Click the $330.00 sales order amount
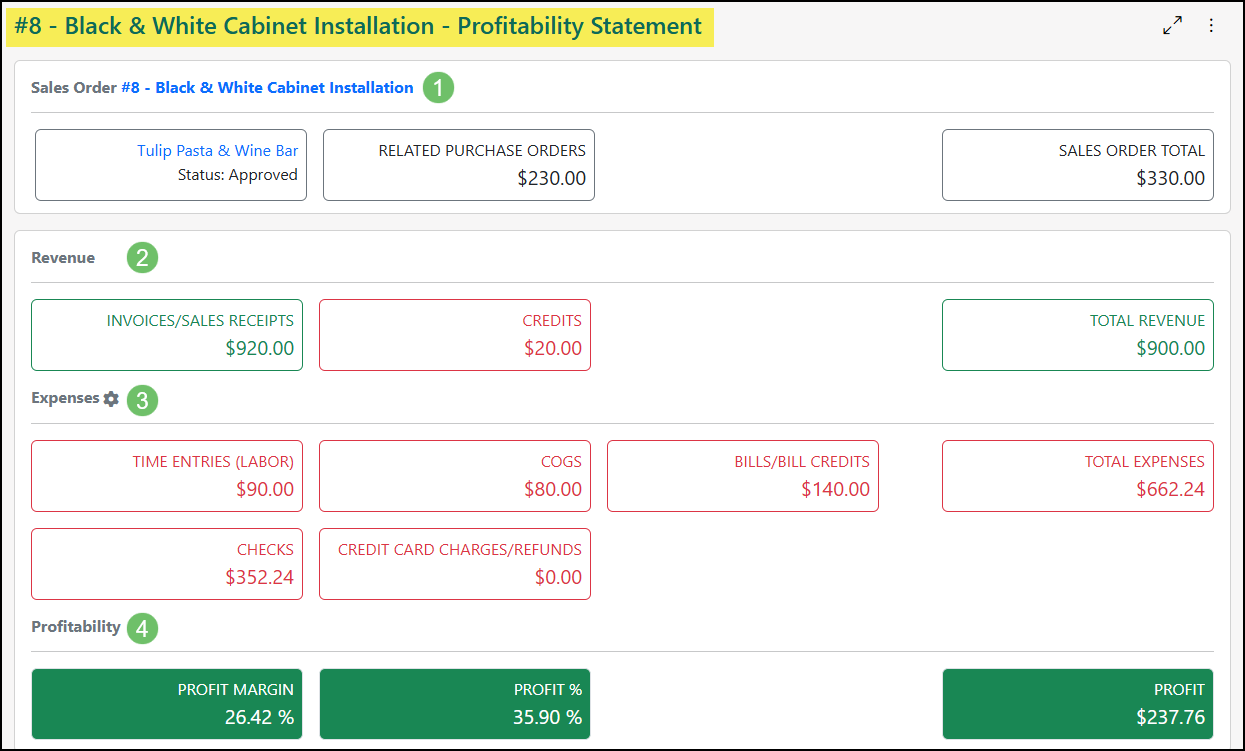 coord(1171,179)
